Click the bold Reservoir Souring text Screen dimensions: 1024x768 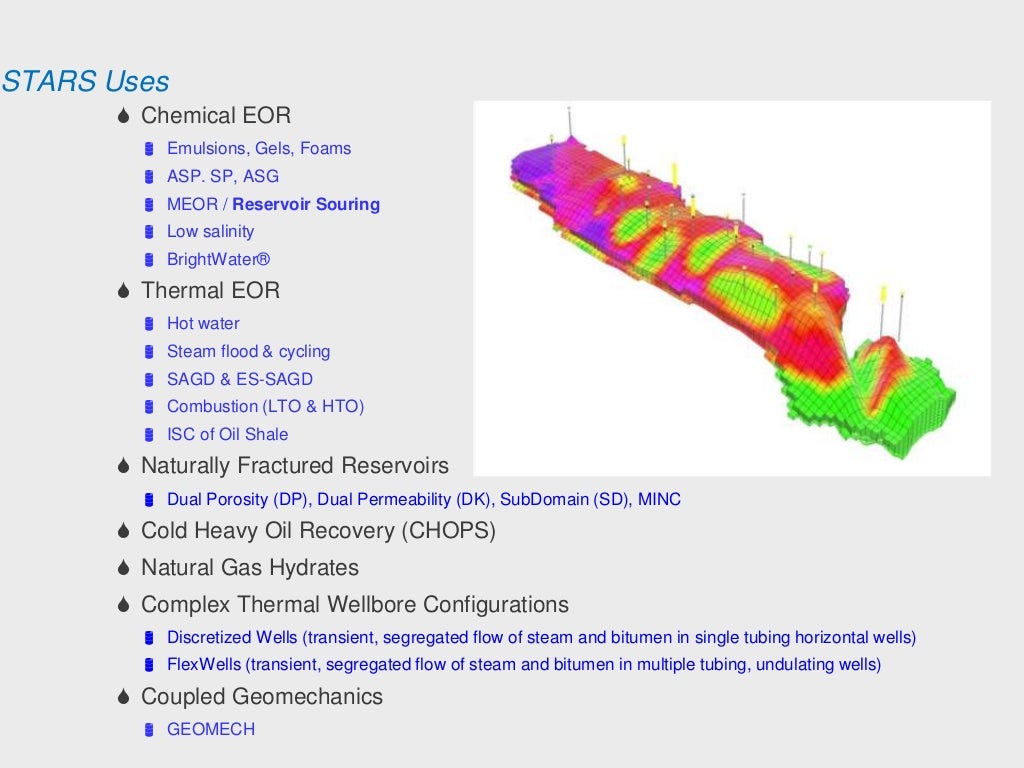(x=306, y=204)
